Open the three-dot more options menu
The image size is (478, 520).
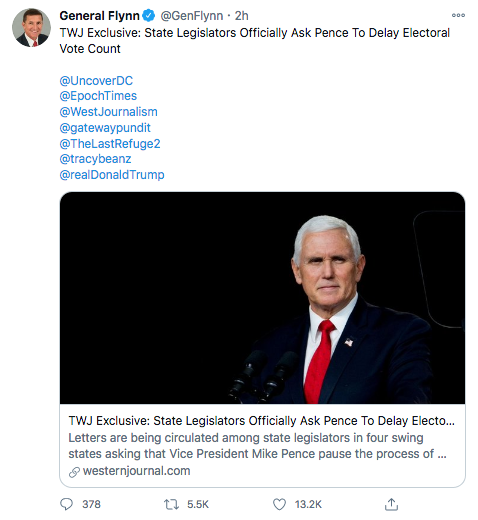click(x=458, y=15)
